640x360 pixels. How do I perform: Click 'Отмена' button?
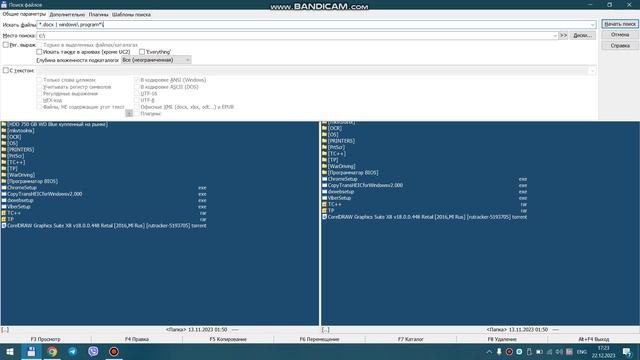coord(620,35)
